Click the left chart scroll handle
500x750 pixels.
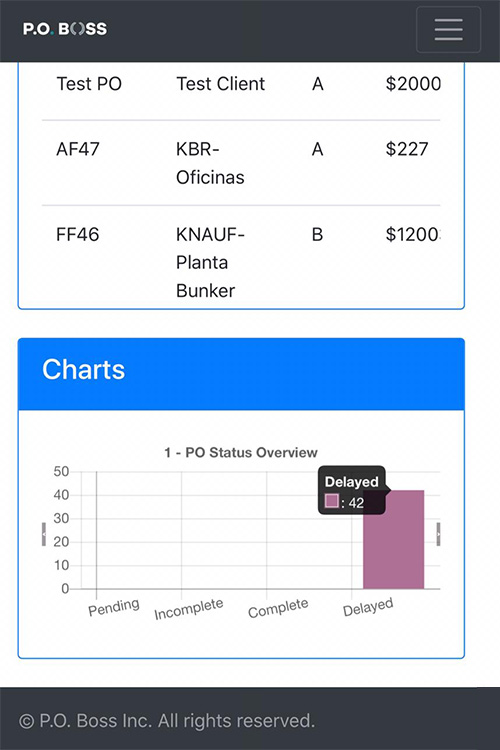44,534
